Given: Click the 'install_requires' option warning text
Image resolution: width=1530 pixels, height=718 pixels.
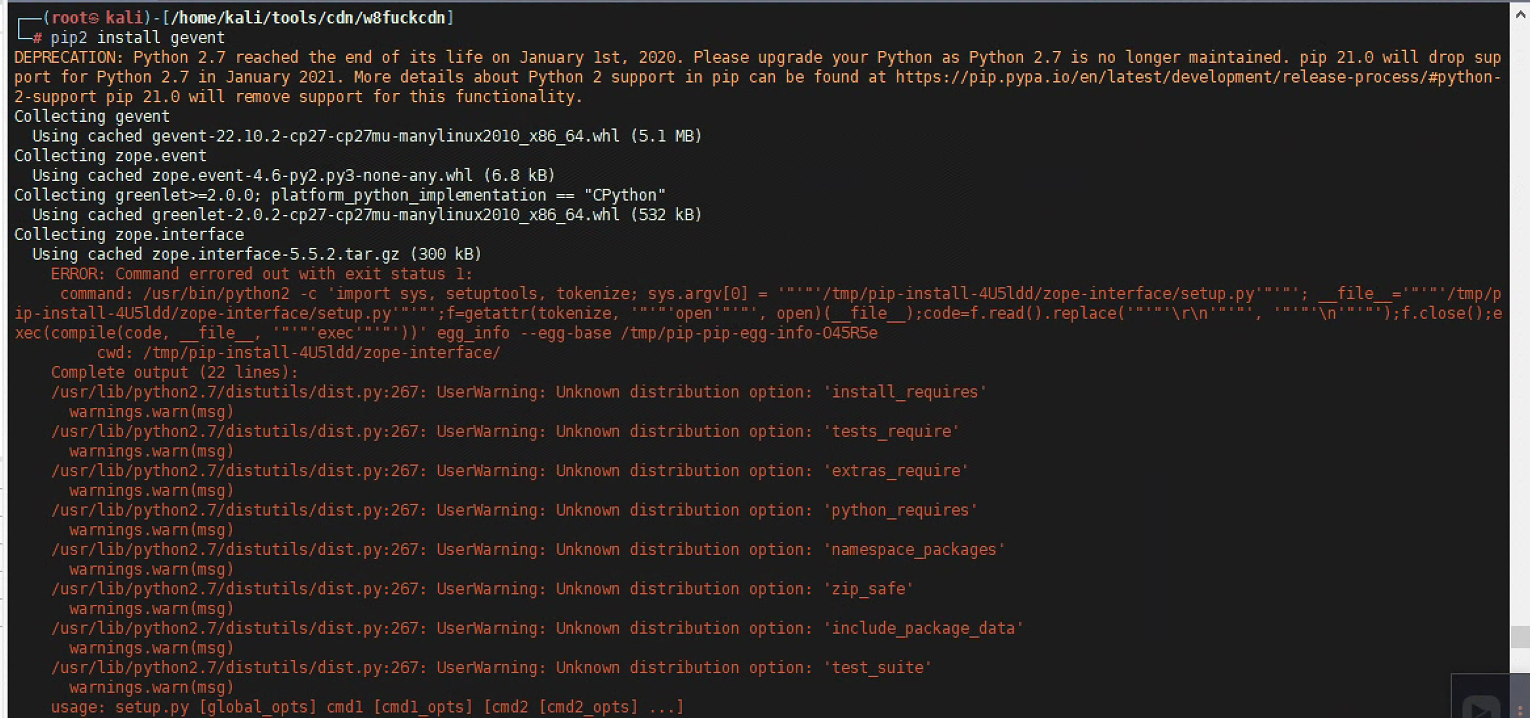Looking at the screenshot, I should 905,392.
